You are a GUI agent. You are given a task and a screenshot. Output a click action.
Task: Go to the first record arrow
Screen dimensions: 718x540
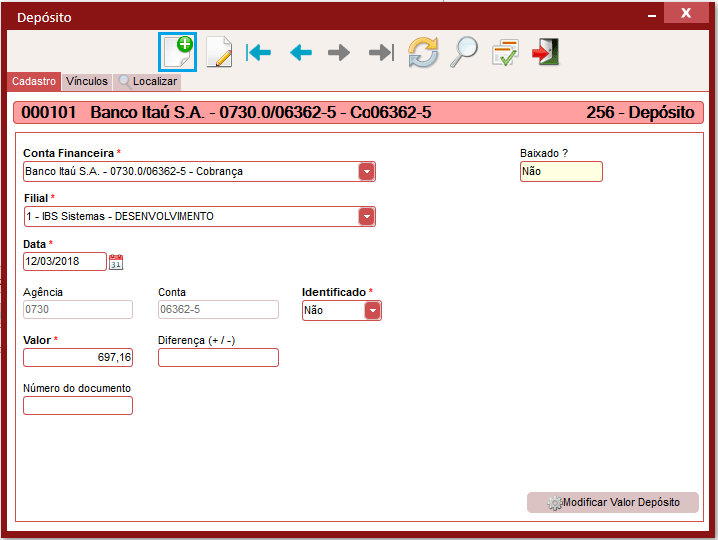[x=258, y=52]
